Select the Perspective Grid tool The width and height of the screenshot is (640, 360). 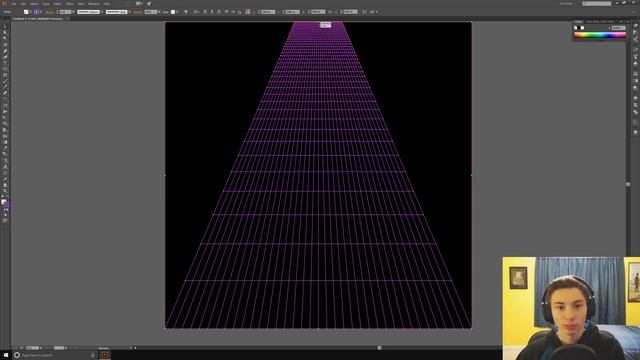pyautogui.click(x=5, y=130)
